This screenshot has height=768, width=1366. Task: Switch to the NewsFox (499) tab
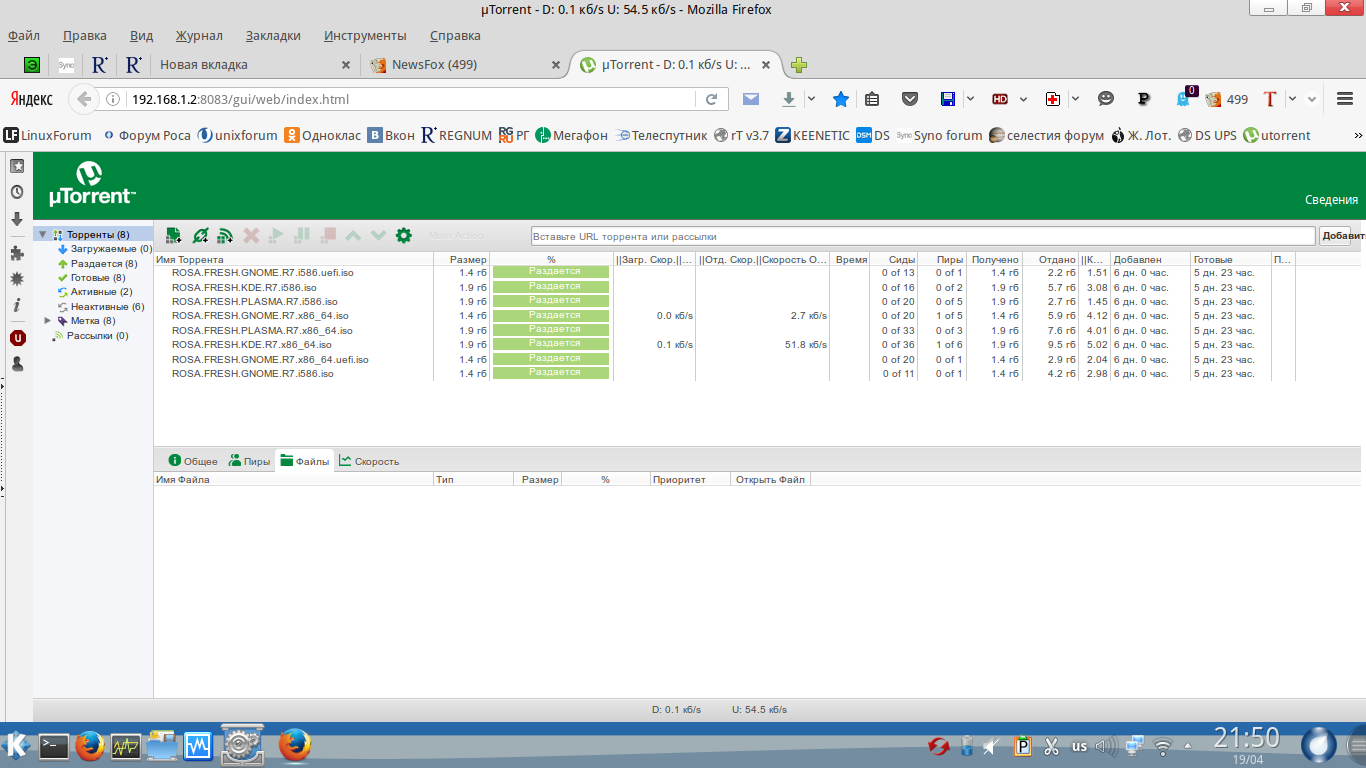coord(463,65)
